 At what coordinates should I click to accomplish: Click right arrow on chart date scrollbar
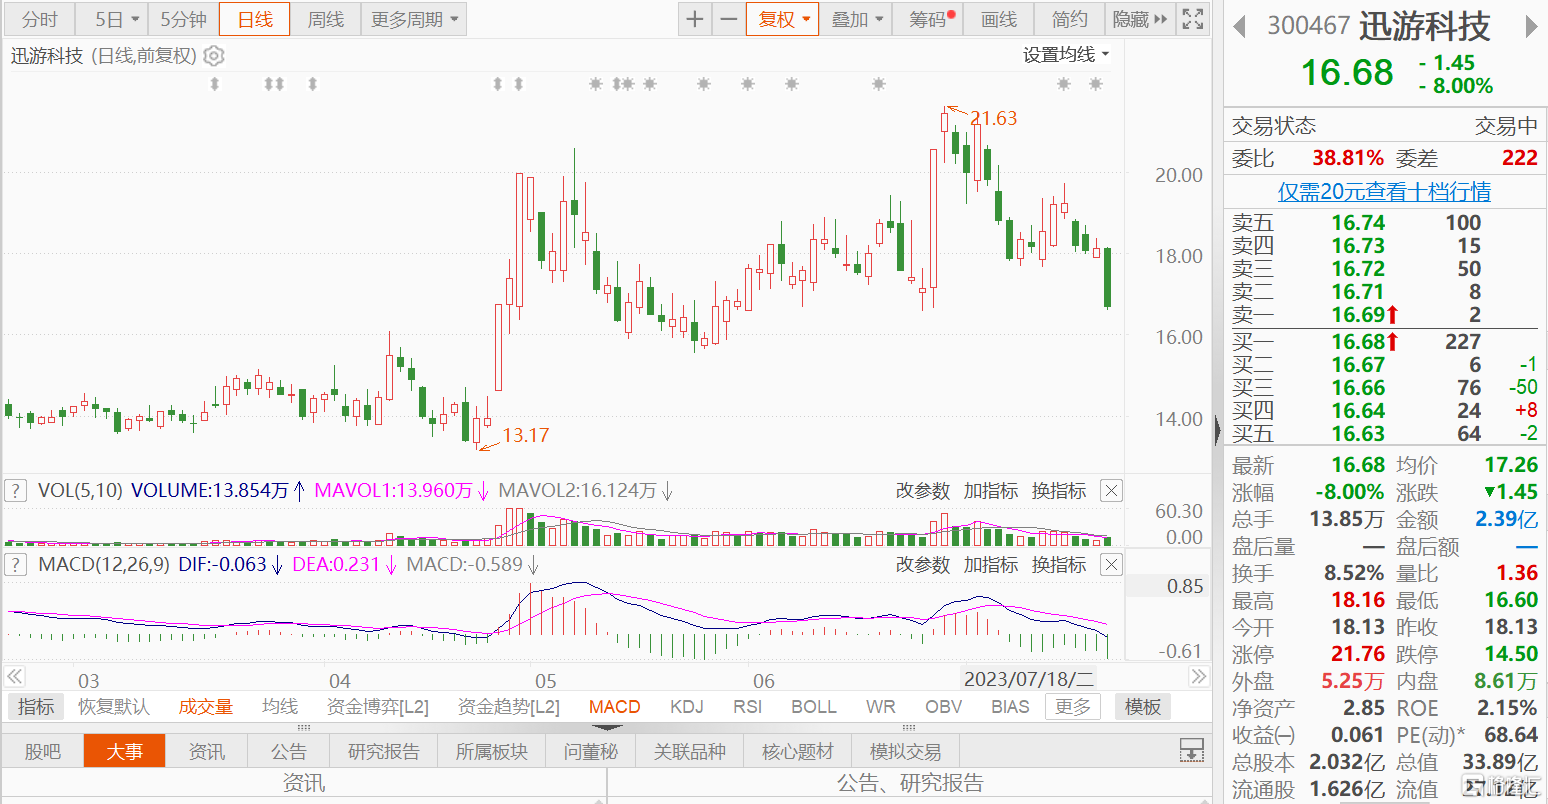(1198, 676)
